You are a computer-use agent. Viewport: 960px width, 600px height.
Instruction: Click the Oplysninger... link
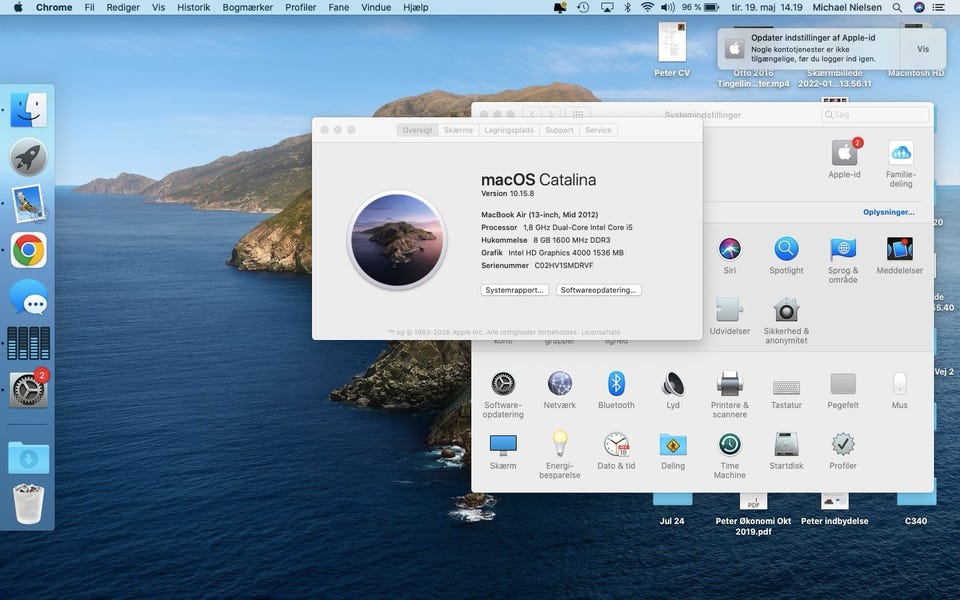tap(888, 212)
